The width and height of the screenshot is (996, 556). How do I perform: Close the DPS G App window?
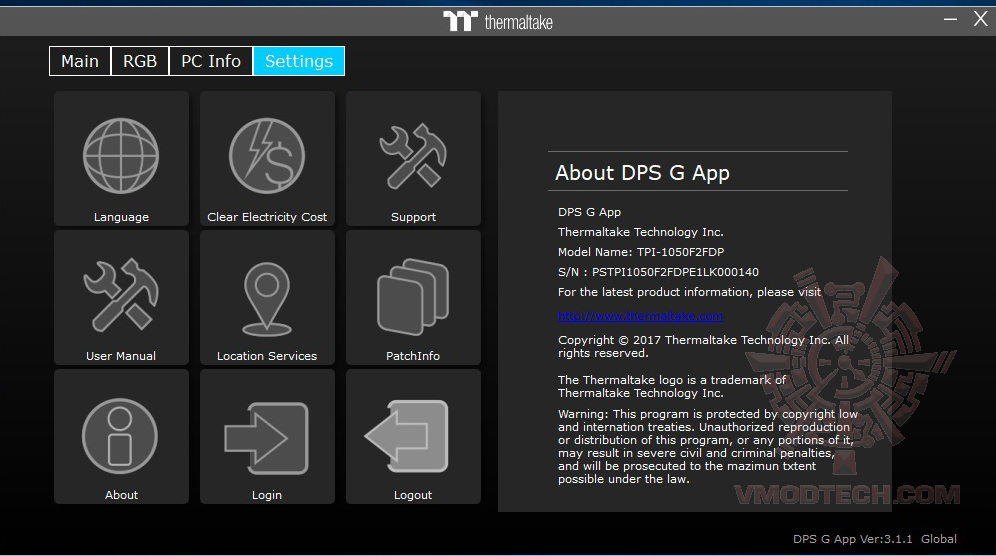[980, 19]
